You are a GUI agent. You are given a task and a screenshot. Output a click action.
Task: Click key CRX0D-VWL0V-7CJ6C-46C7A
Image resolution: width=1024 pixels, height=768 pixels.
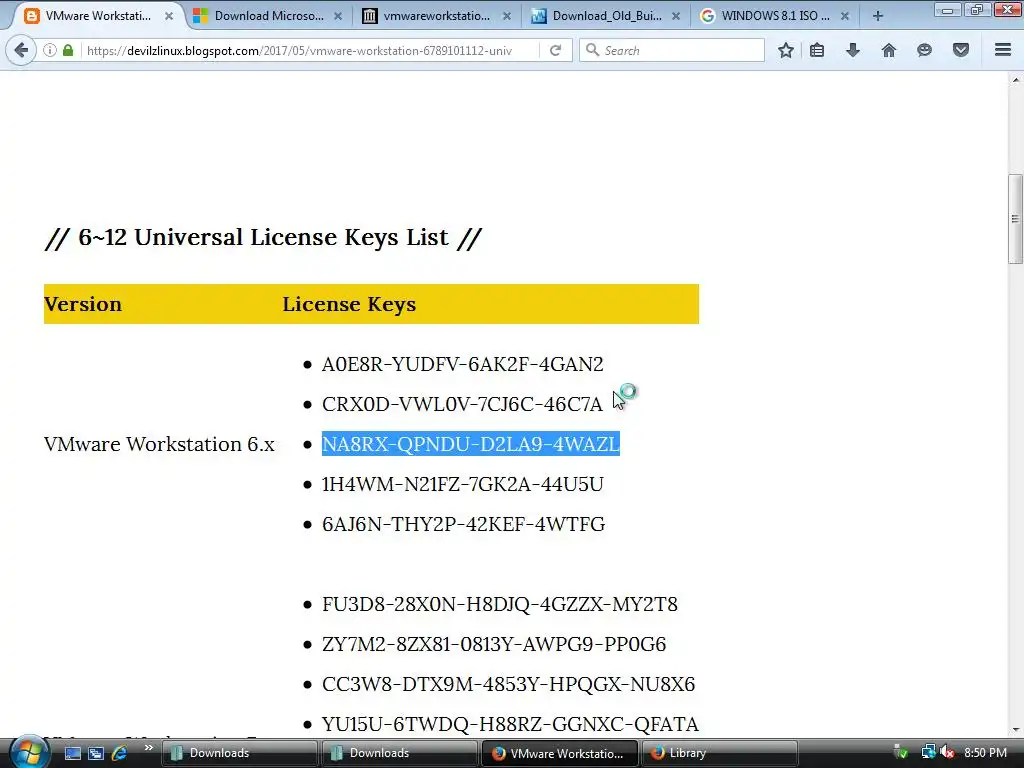click(x=462, y=404)
